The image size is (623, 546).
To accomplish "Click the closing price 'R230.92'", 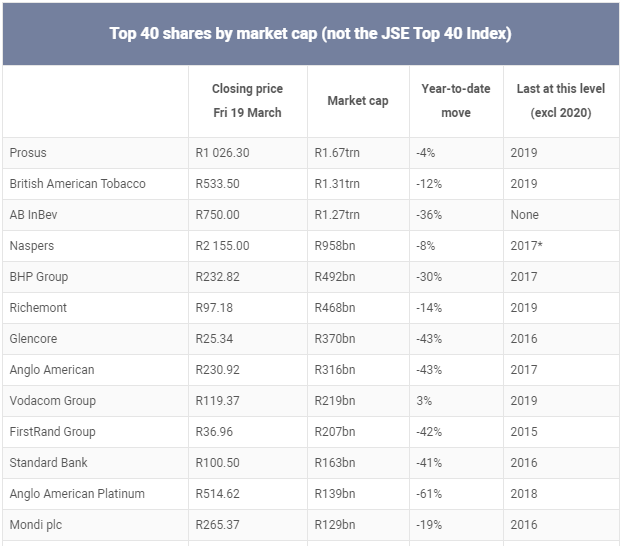I will pos(217,370).
